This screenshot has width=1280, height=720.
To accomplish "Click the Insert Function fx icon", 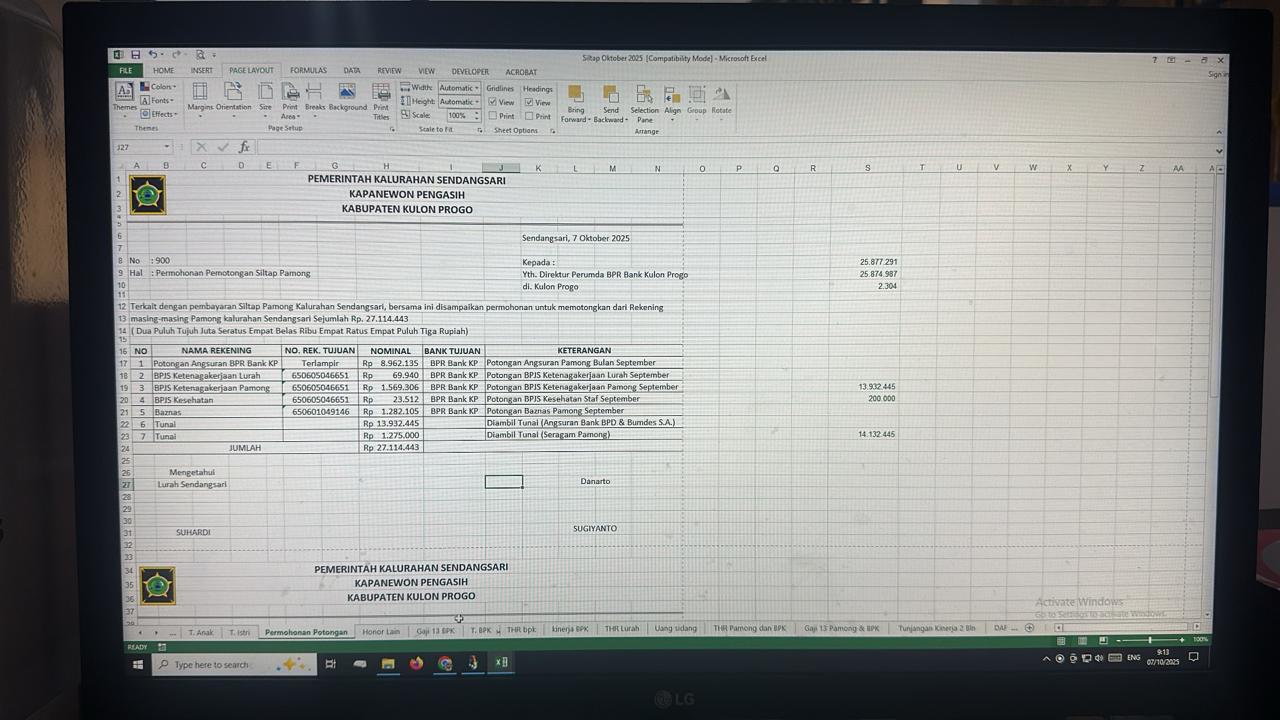I will point(244,147).
